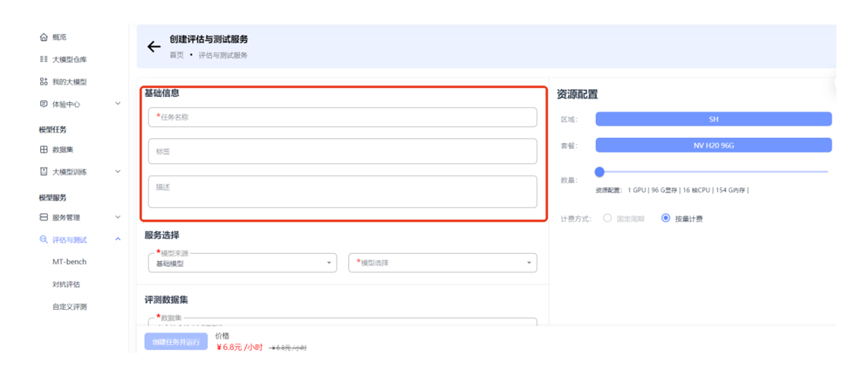Choose the NV H20 96G package button
This screenshot has width=863, height=384.
coord(714,145)
